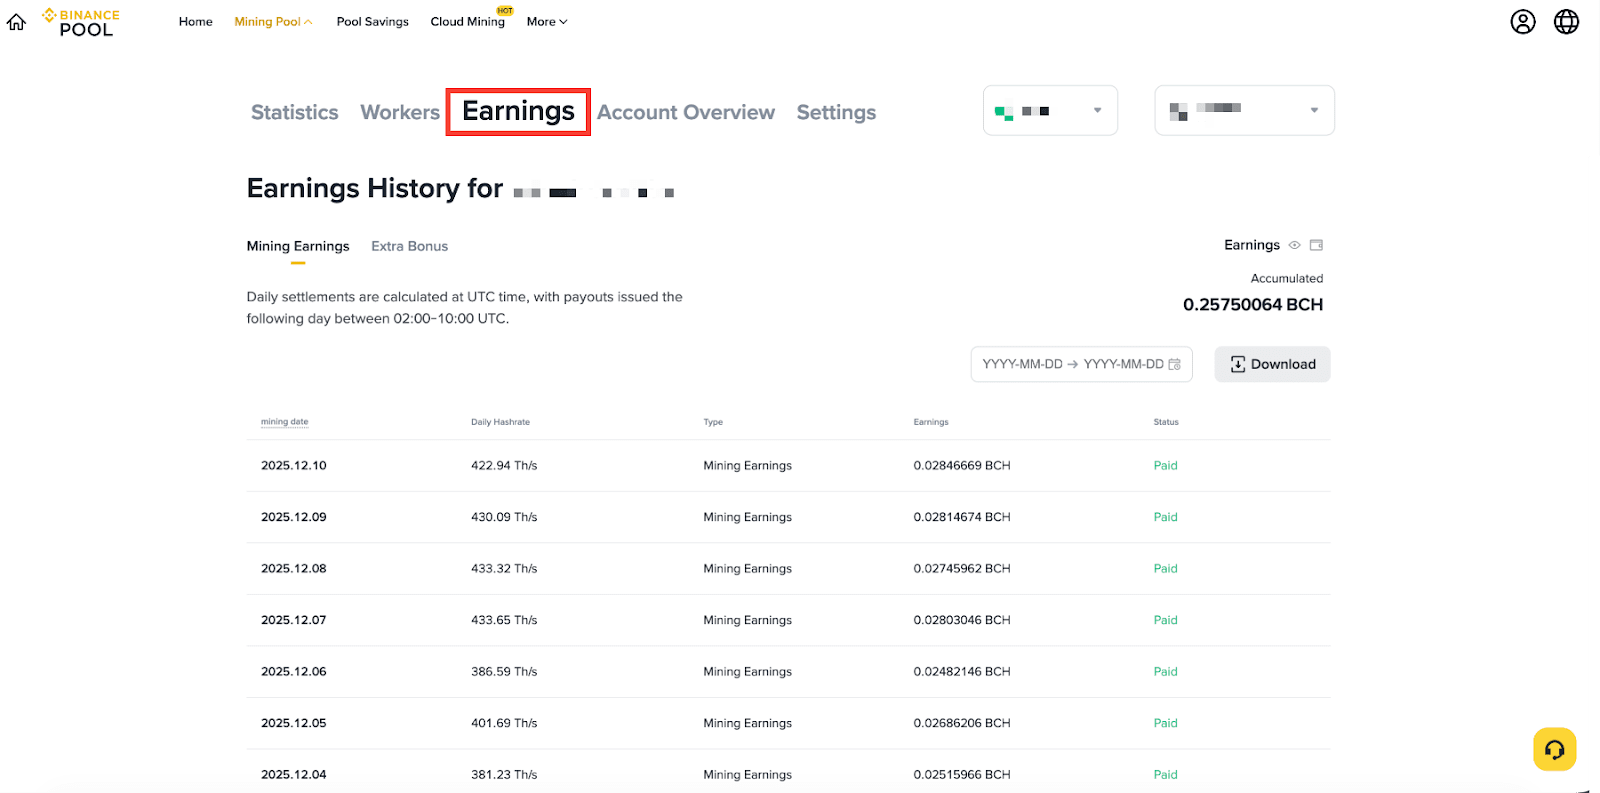Select the 2025.12.07 date cell
This screenshot has width=1600, height=793.
294,620
